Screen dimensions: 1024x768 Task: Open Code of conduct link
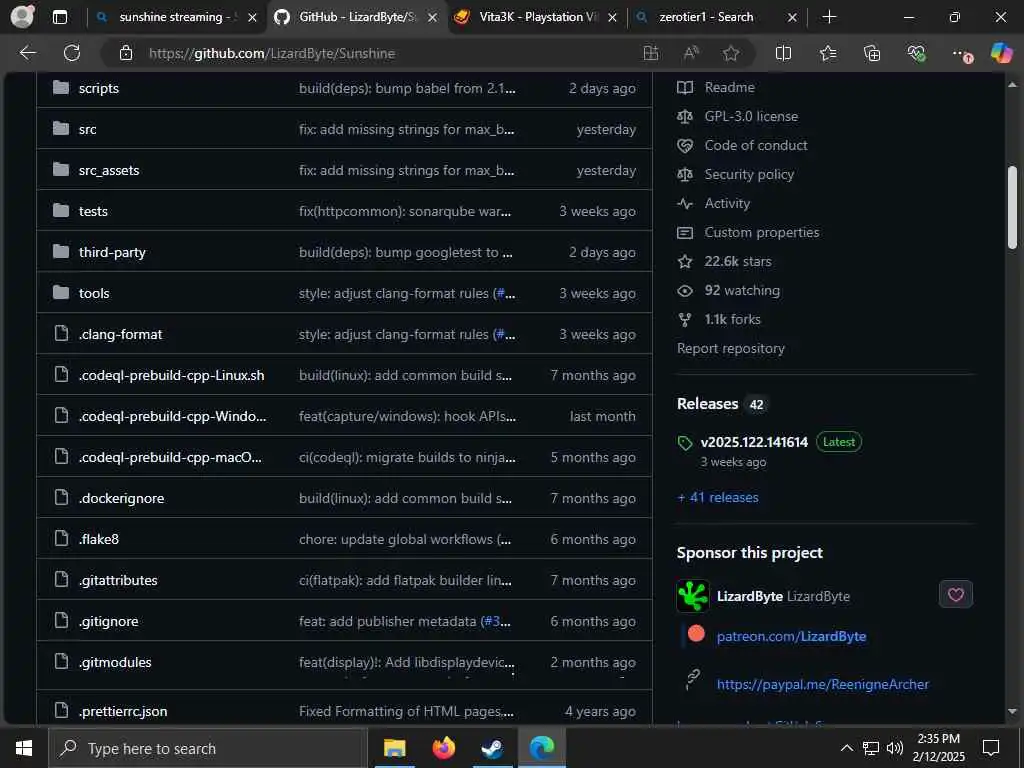tap(756, 146)
